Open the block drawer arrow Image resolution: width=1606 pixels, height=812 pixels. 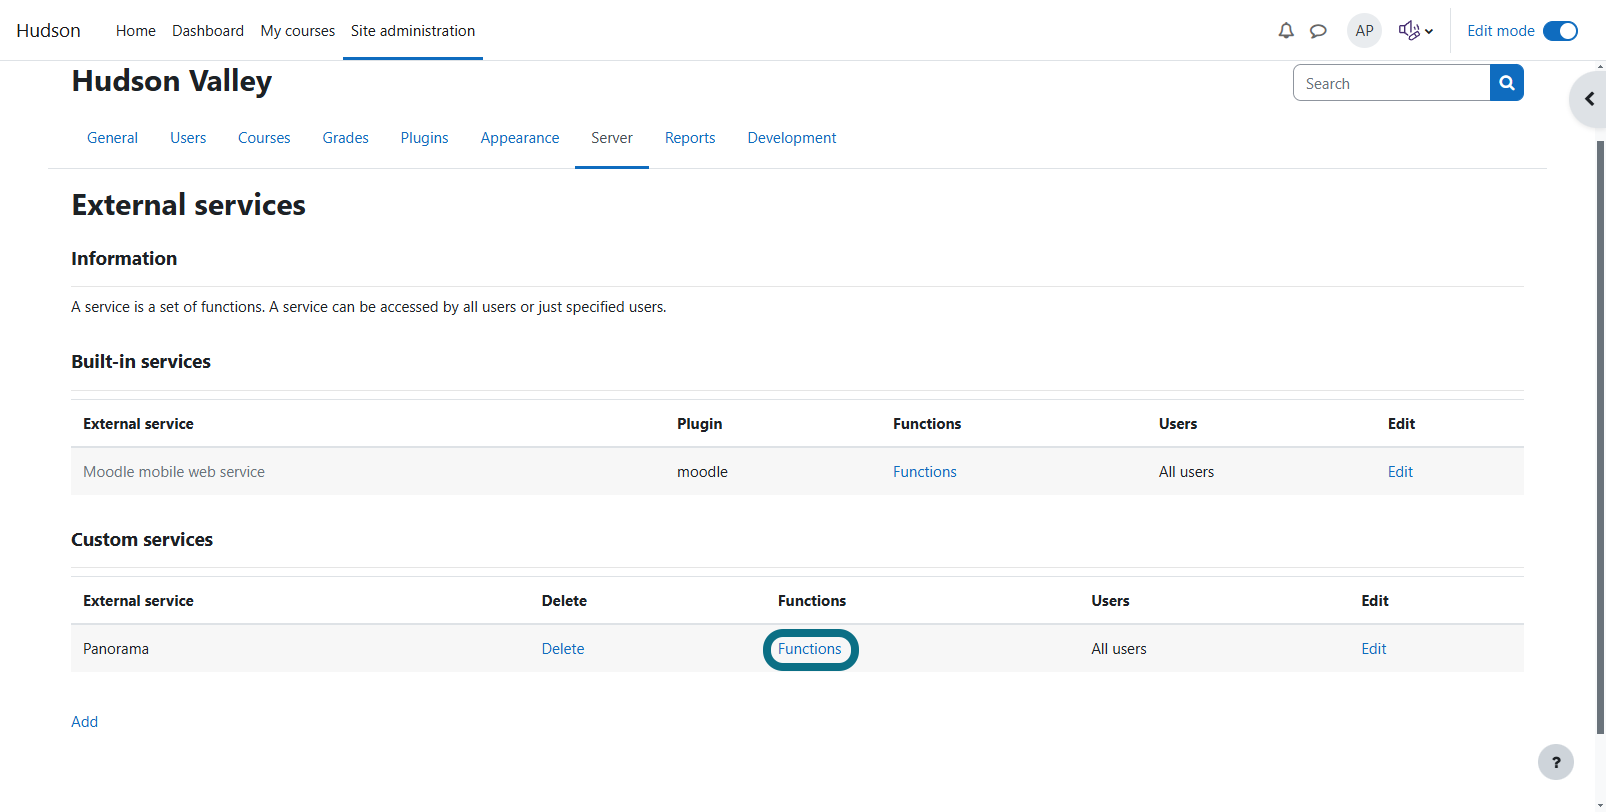[x=1588, y=99]
